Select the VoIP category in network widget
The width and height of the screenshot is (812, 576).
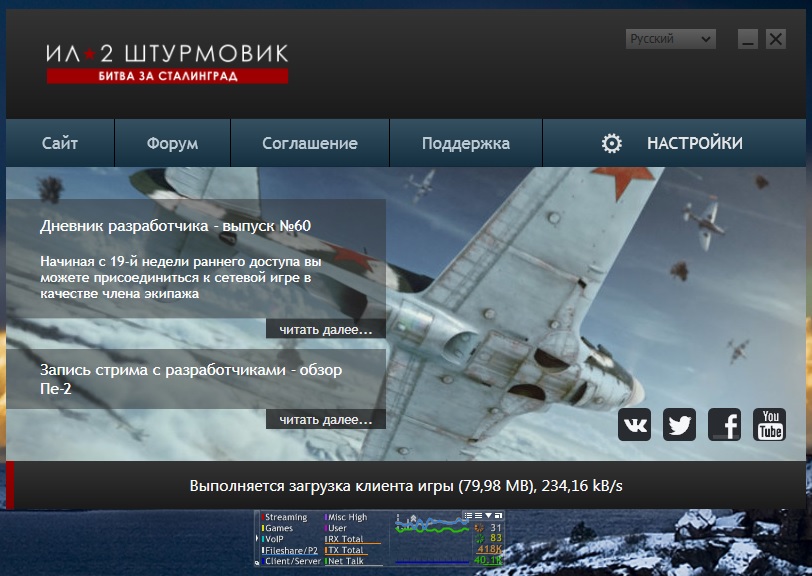pyautogui.click(x=274, y=539)
